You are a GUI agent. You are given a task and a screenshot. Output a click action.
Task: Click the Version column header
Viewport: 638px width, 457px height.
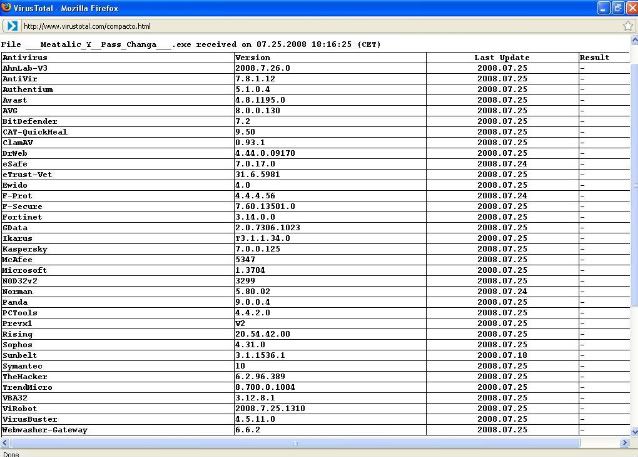pyautogui.click(x=253, y=57)
